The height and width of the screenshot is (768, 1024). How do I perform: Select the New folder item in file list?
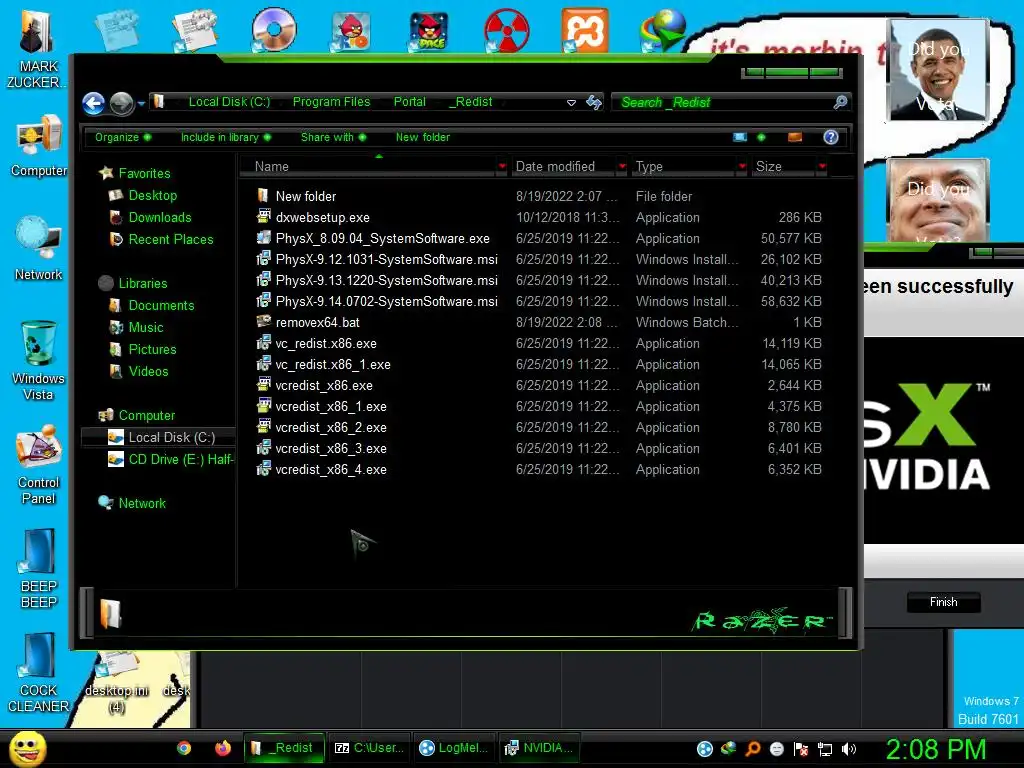[x=306, y=197]
